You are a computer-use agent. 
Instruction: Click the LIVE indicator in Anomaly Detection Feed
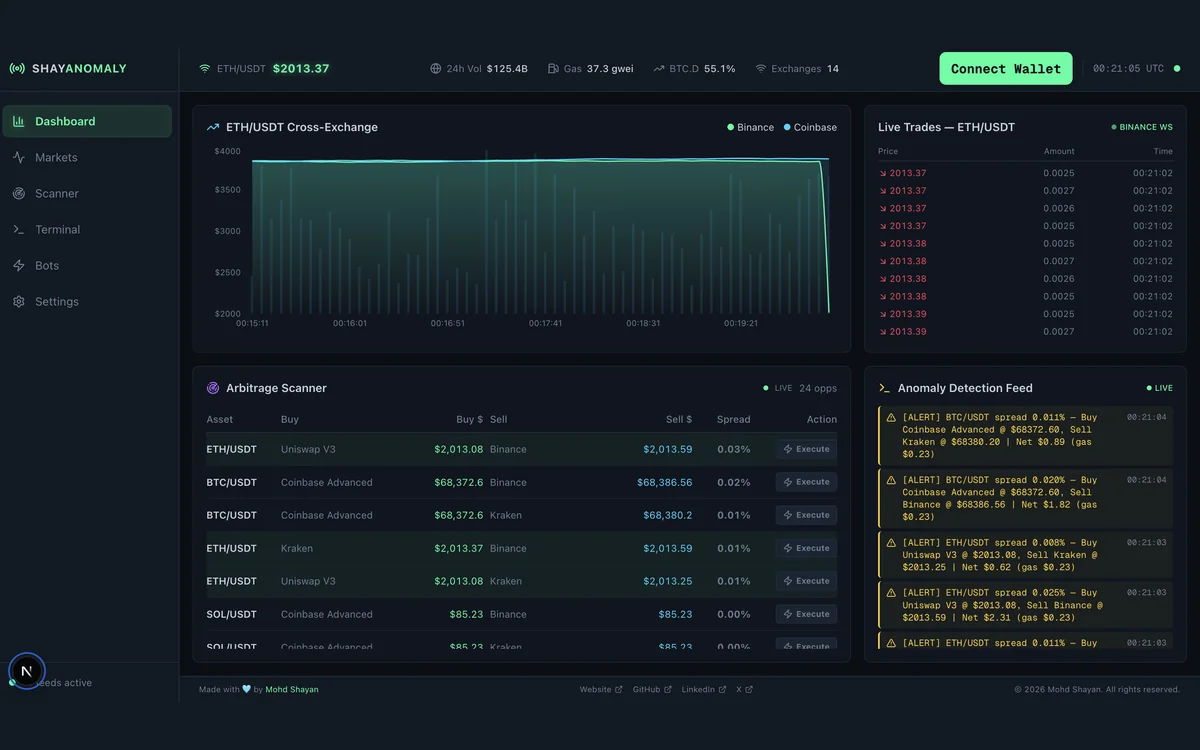1160,388
